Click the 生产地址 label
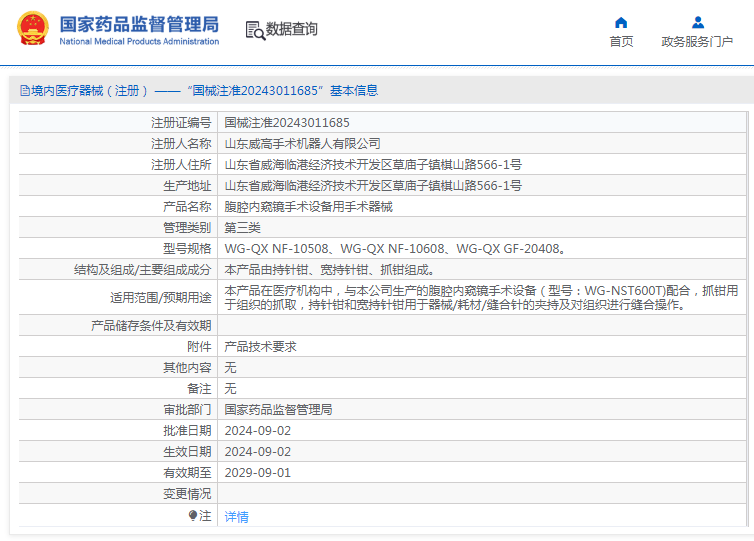 [x=187, y=186]
